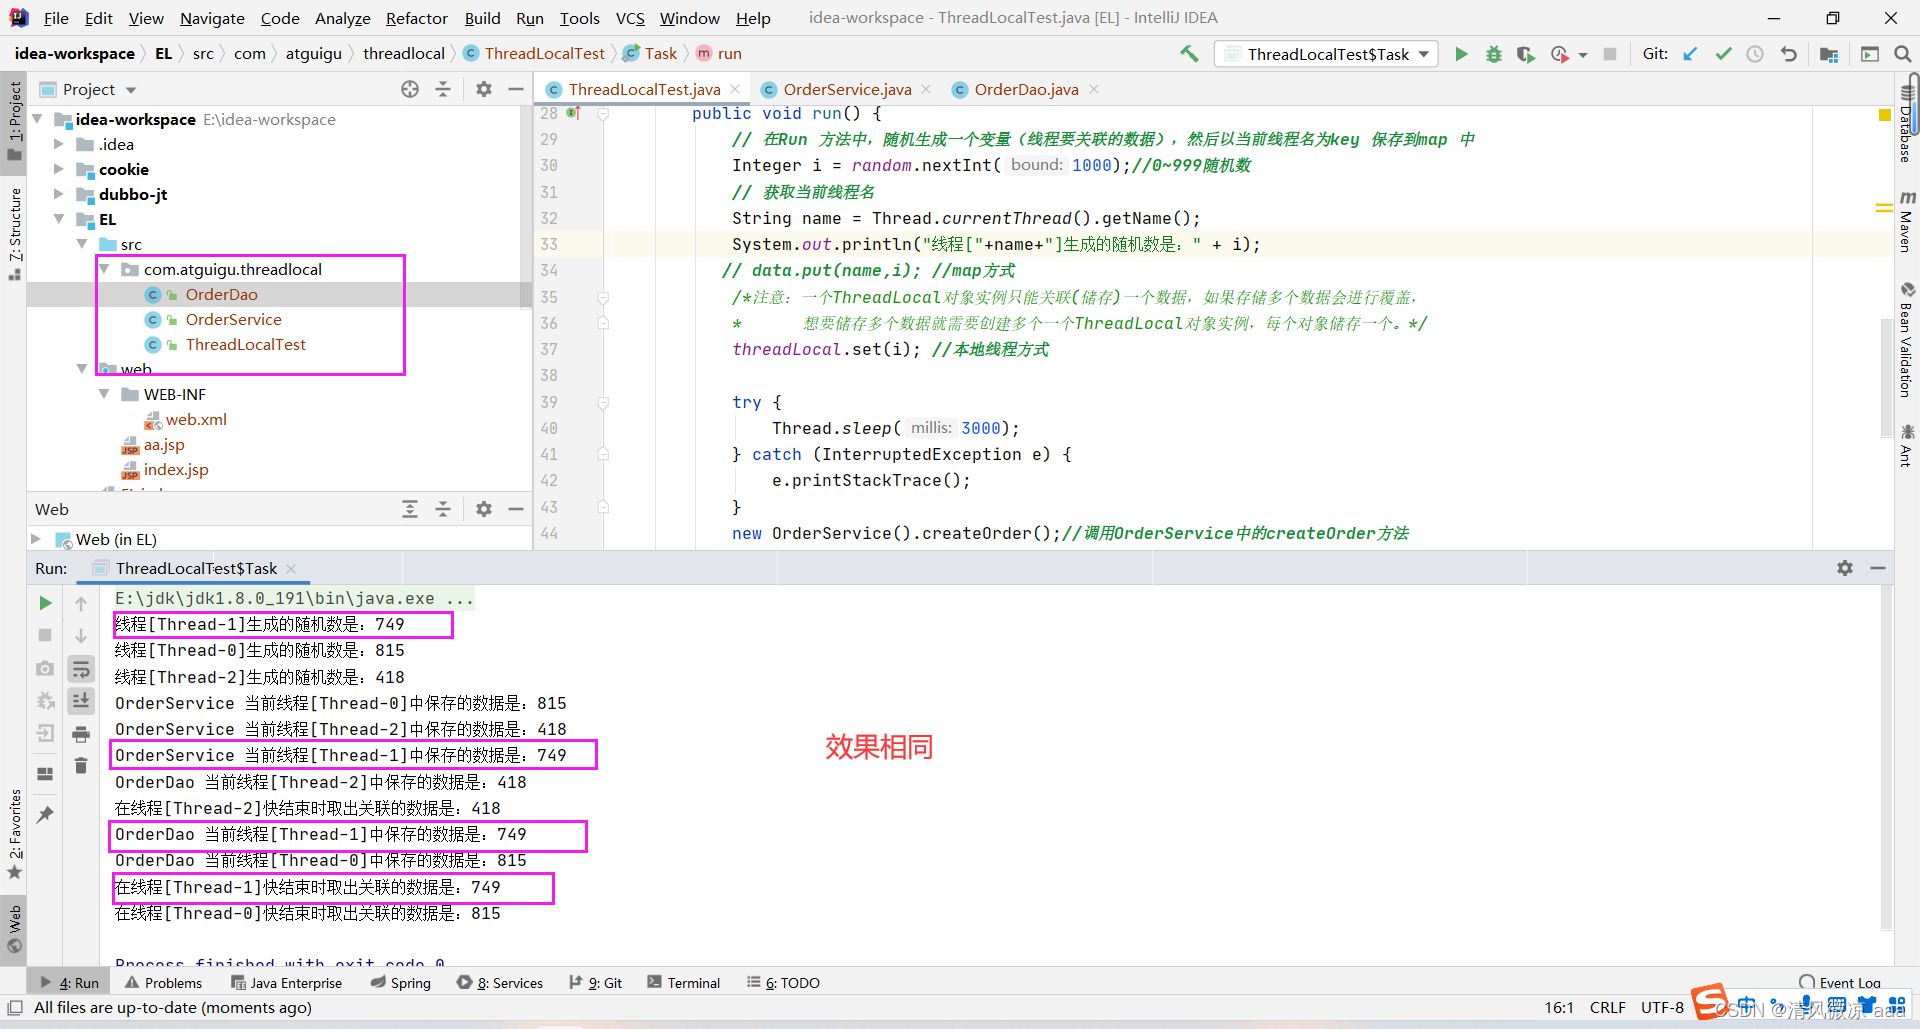Toggle the Ant side tool window
1920x1029 pixels.
[x=1907, y=445]
